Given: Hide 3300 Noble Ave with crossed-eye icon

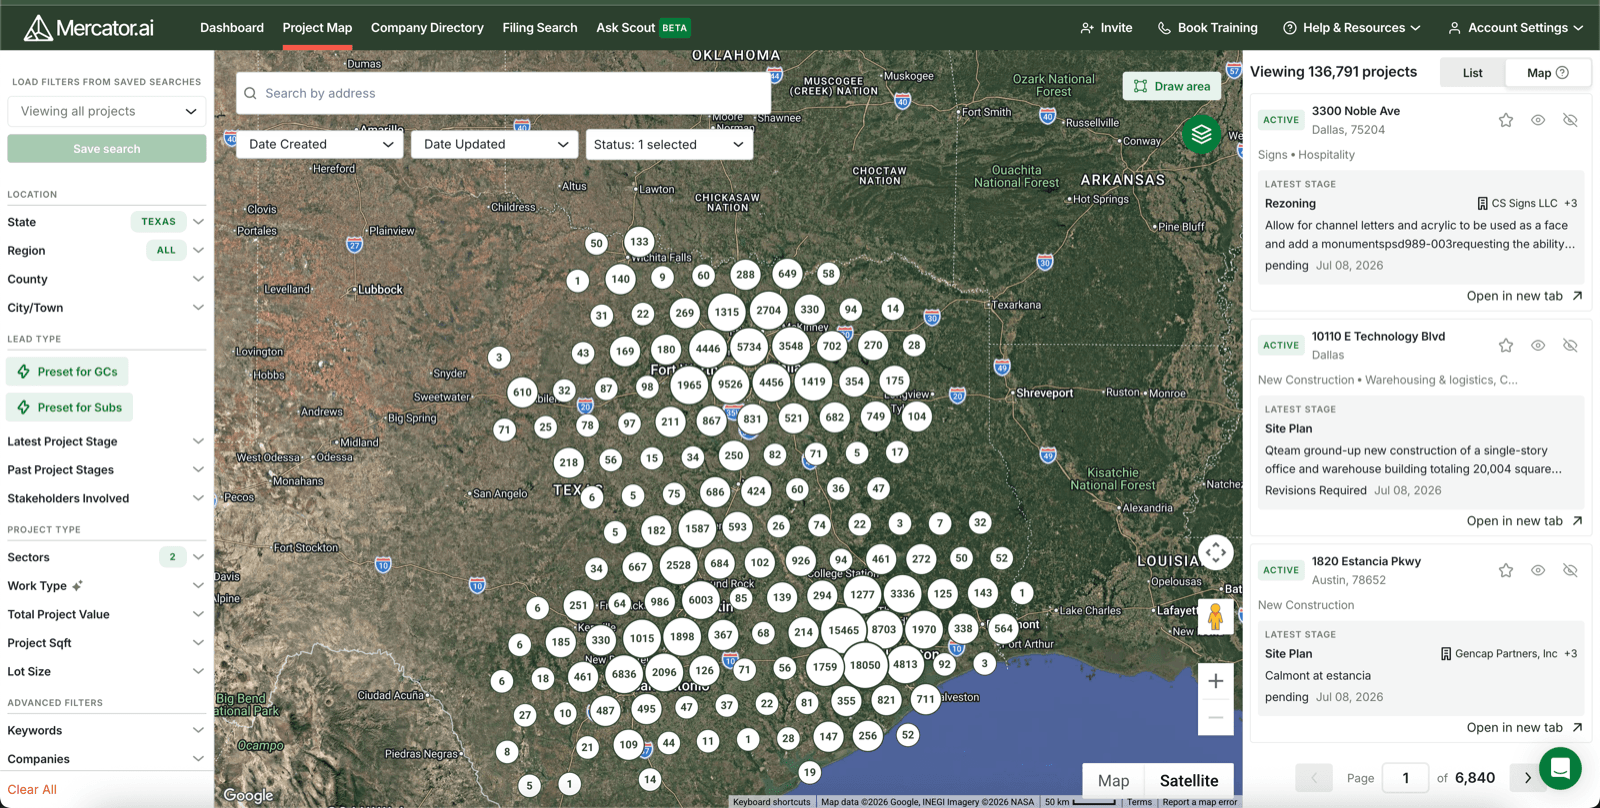Looking at the screenshot, I should tap(1570, 120).
